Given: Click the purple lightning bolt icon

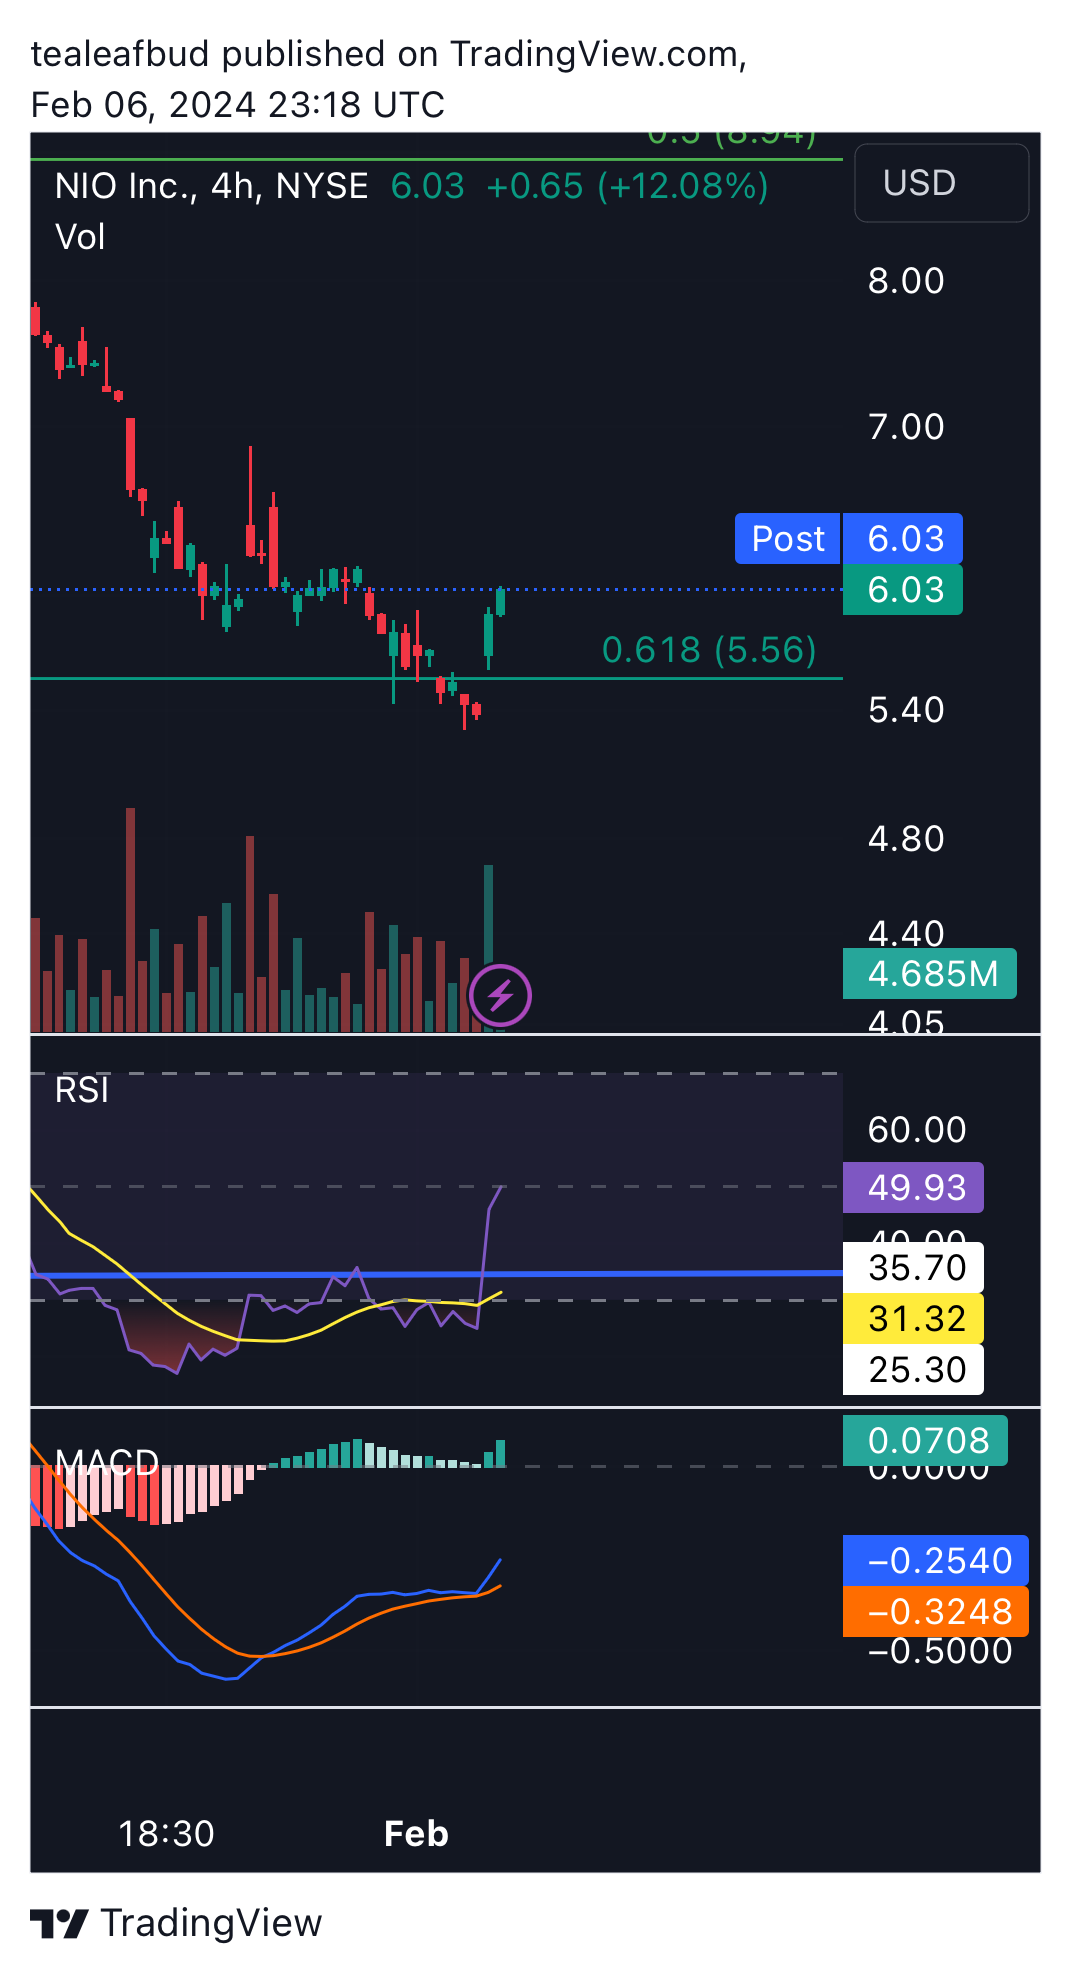Looking at the screenshot, I should 500,995.
